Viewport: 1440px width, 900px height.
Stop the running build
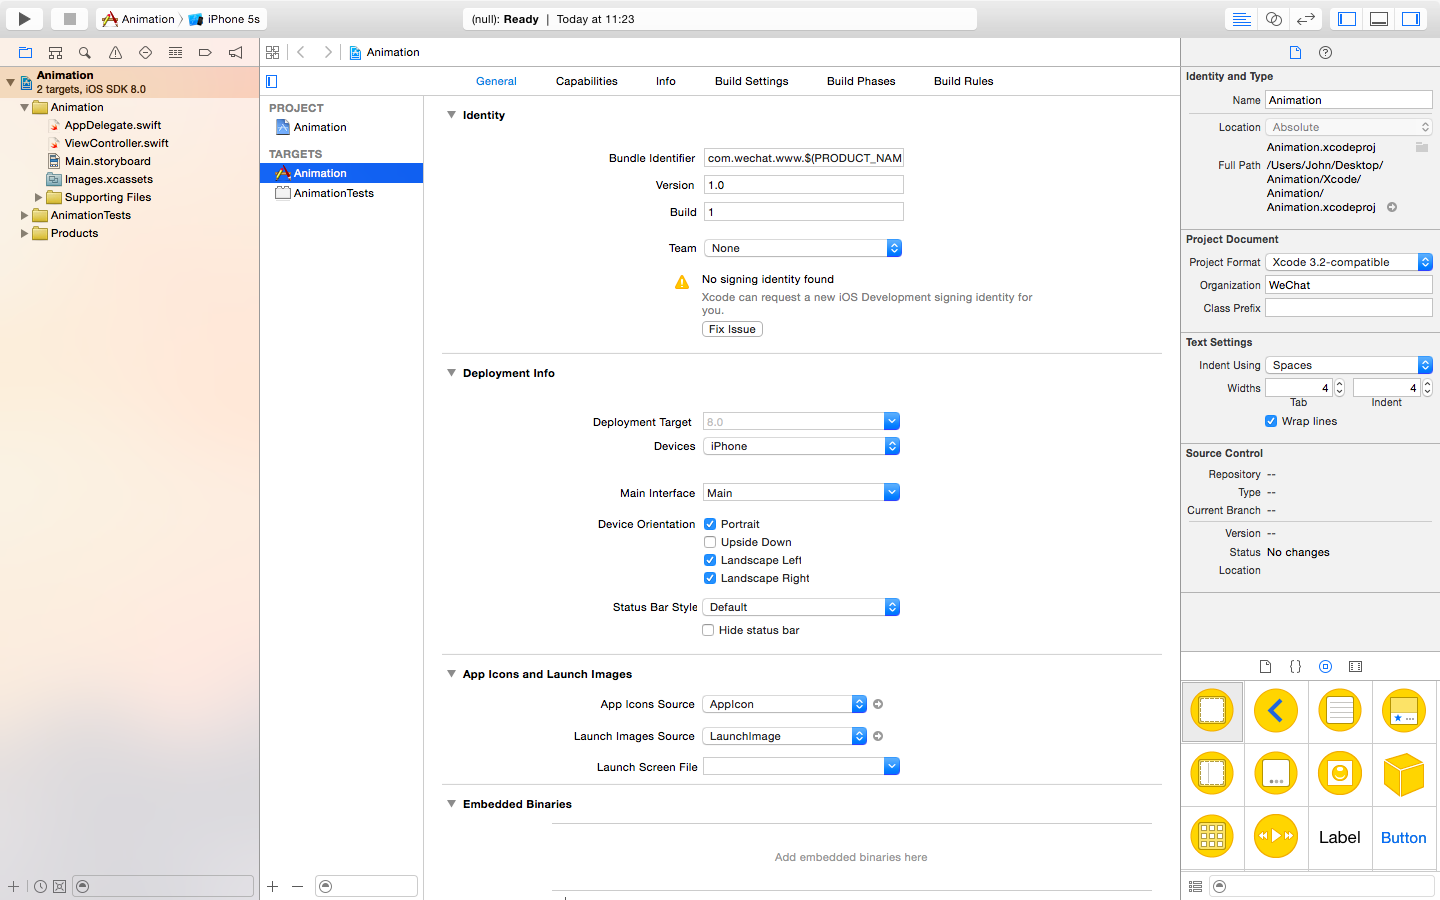[68, 18]
